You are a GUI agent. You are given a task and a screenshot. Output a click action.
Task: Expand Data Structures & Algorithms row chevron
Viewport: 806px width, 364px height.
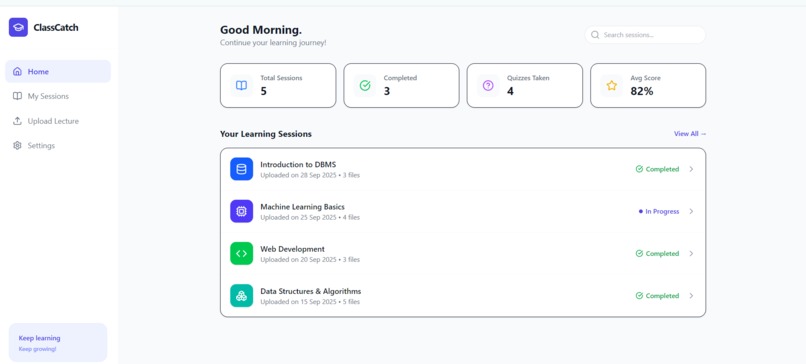pos(691,296)
